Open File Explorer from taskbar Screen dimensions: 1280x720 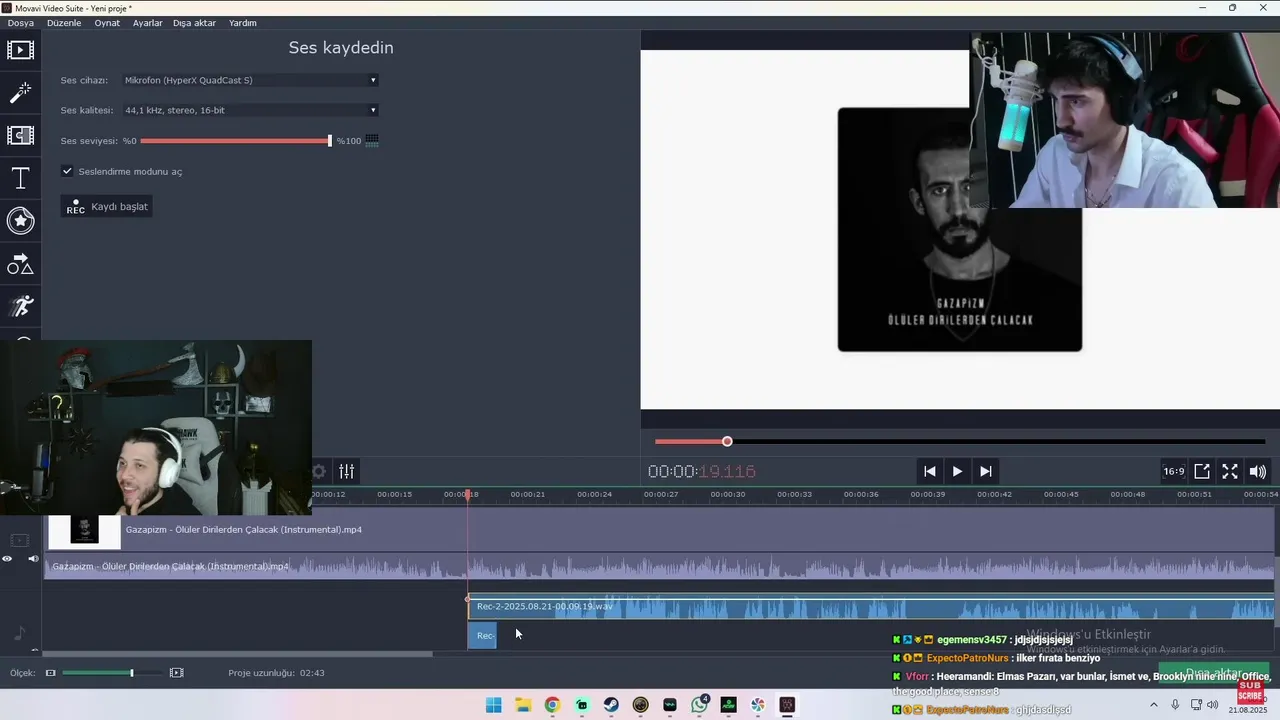pyautogui.click(x=523, y=705)
